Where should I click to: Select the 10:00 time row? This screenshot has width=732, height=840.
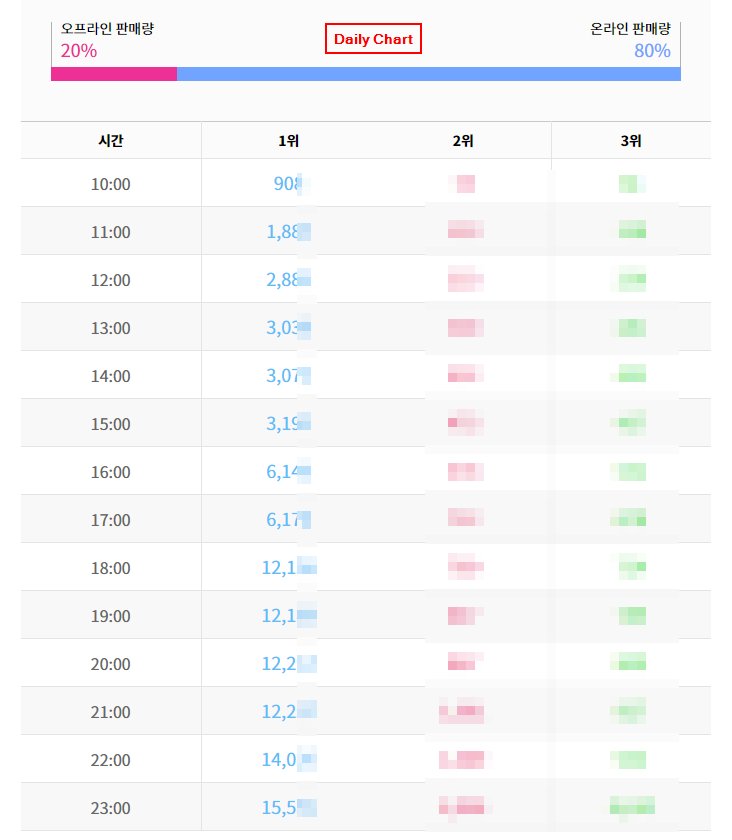click(365, 183)
